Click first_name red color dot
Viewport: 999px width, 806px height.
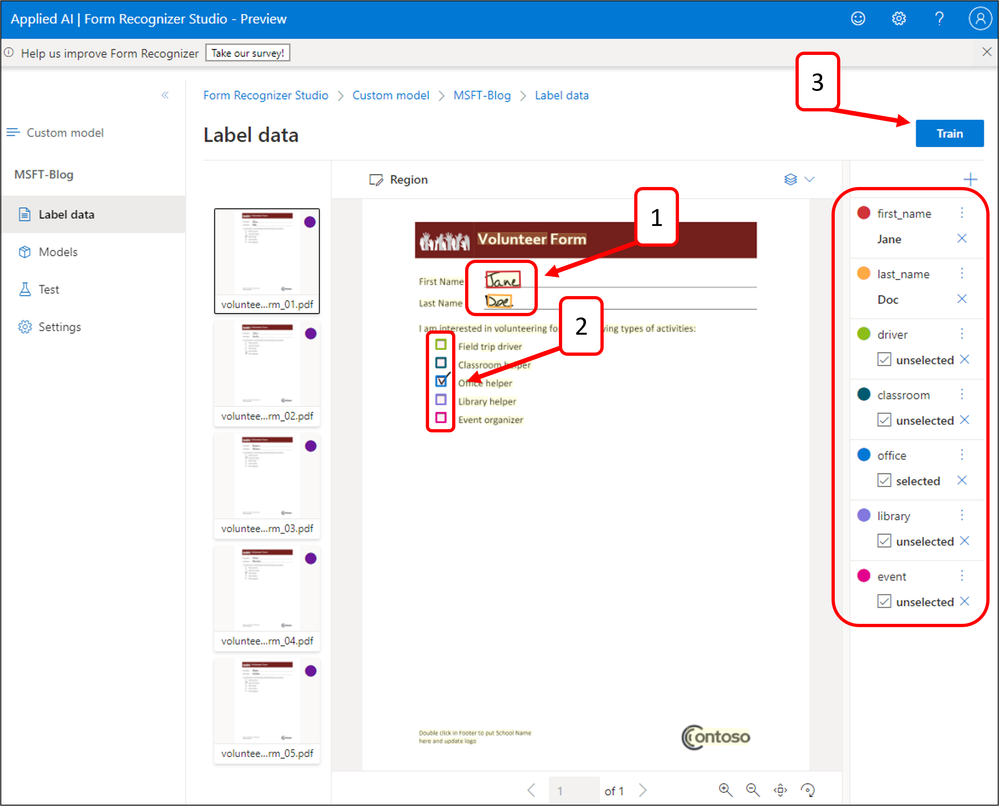click(863, 213)
